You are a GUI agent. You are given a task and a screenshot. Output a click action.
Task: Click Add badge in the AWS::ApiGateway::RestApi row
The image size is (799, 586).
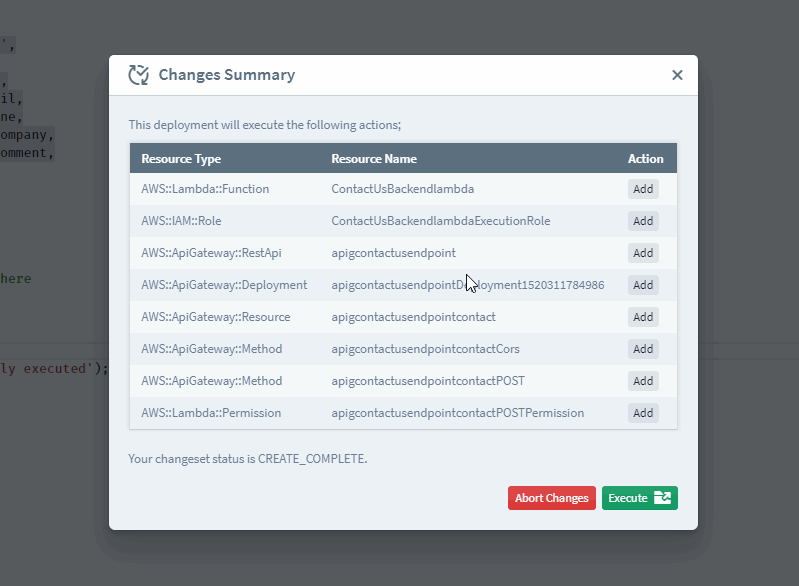643,253
